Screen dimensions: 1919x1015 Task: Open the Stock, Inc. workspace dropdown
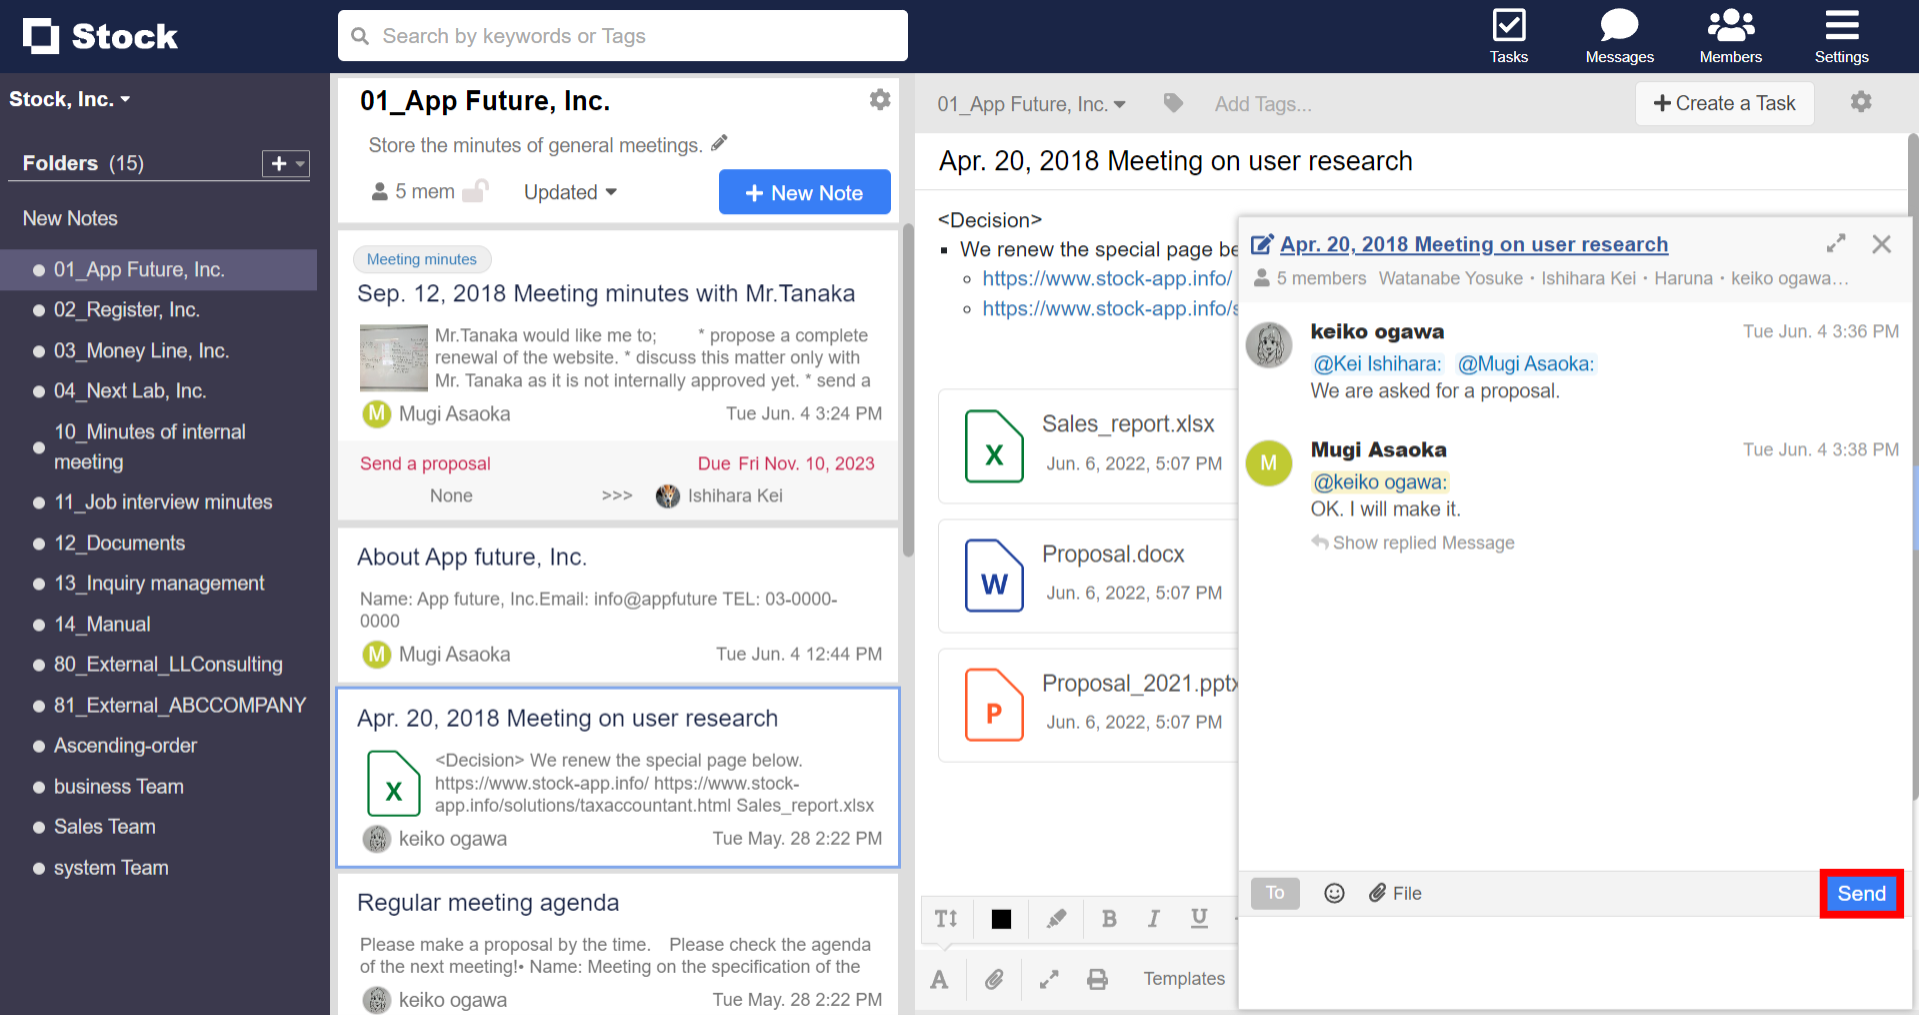70,98
